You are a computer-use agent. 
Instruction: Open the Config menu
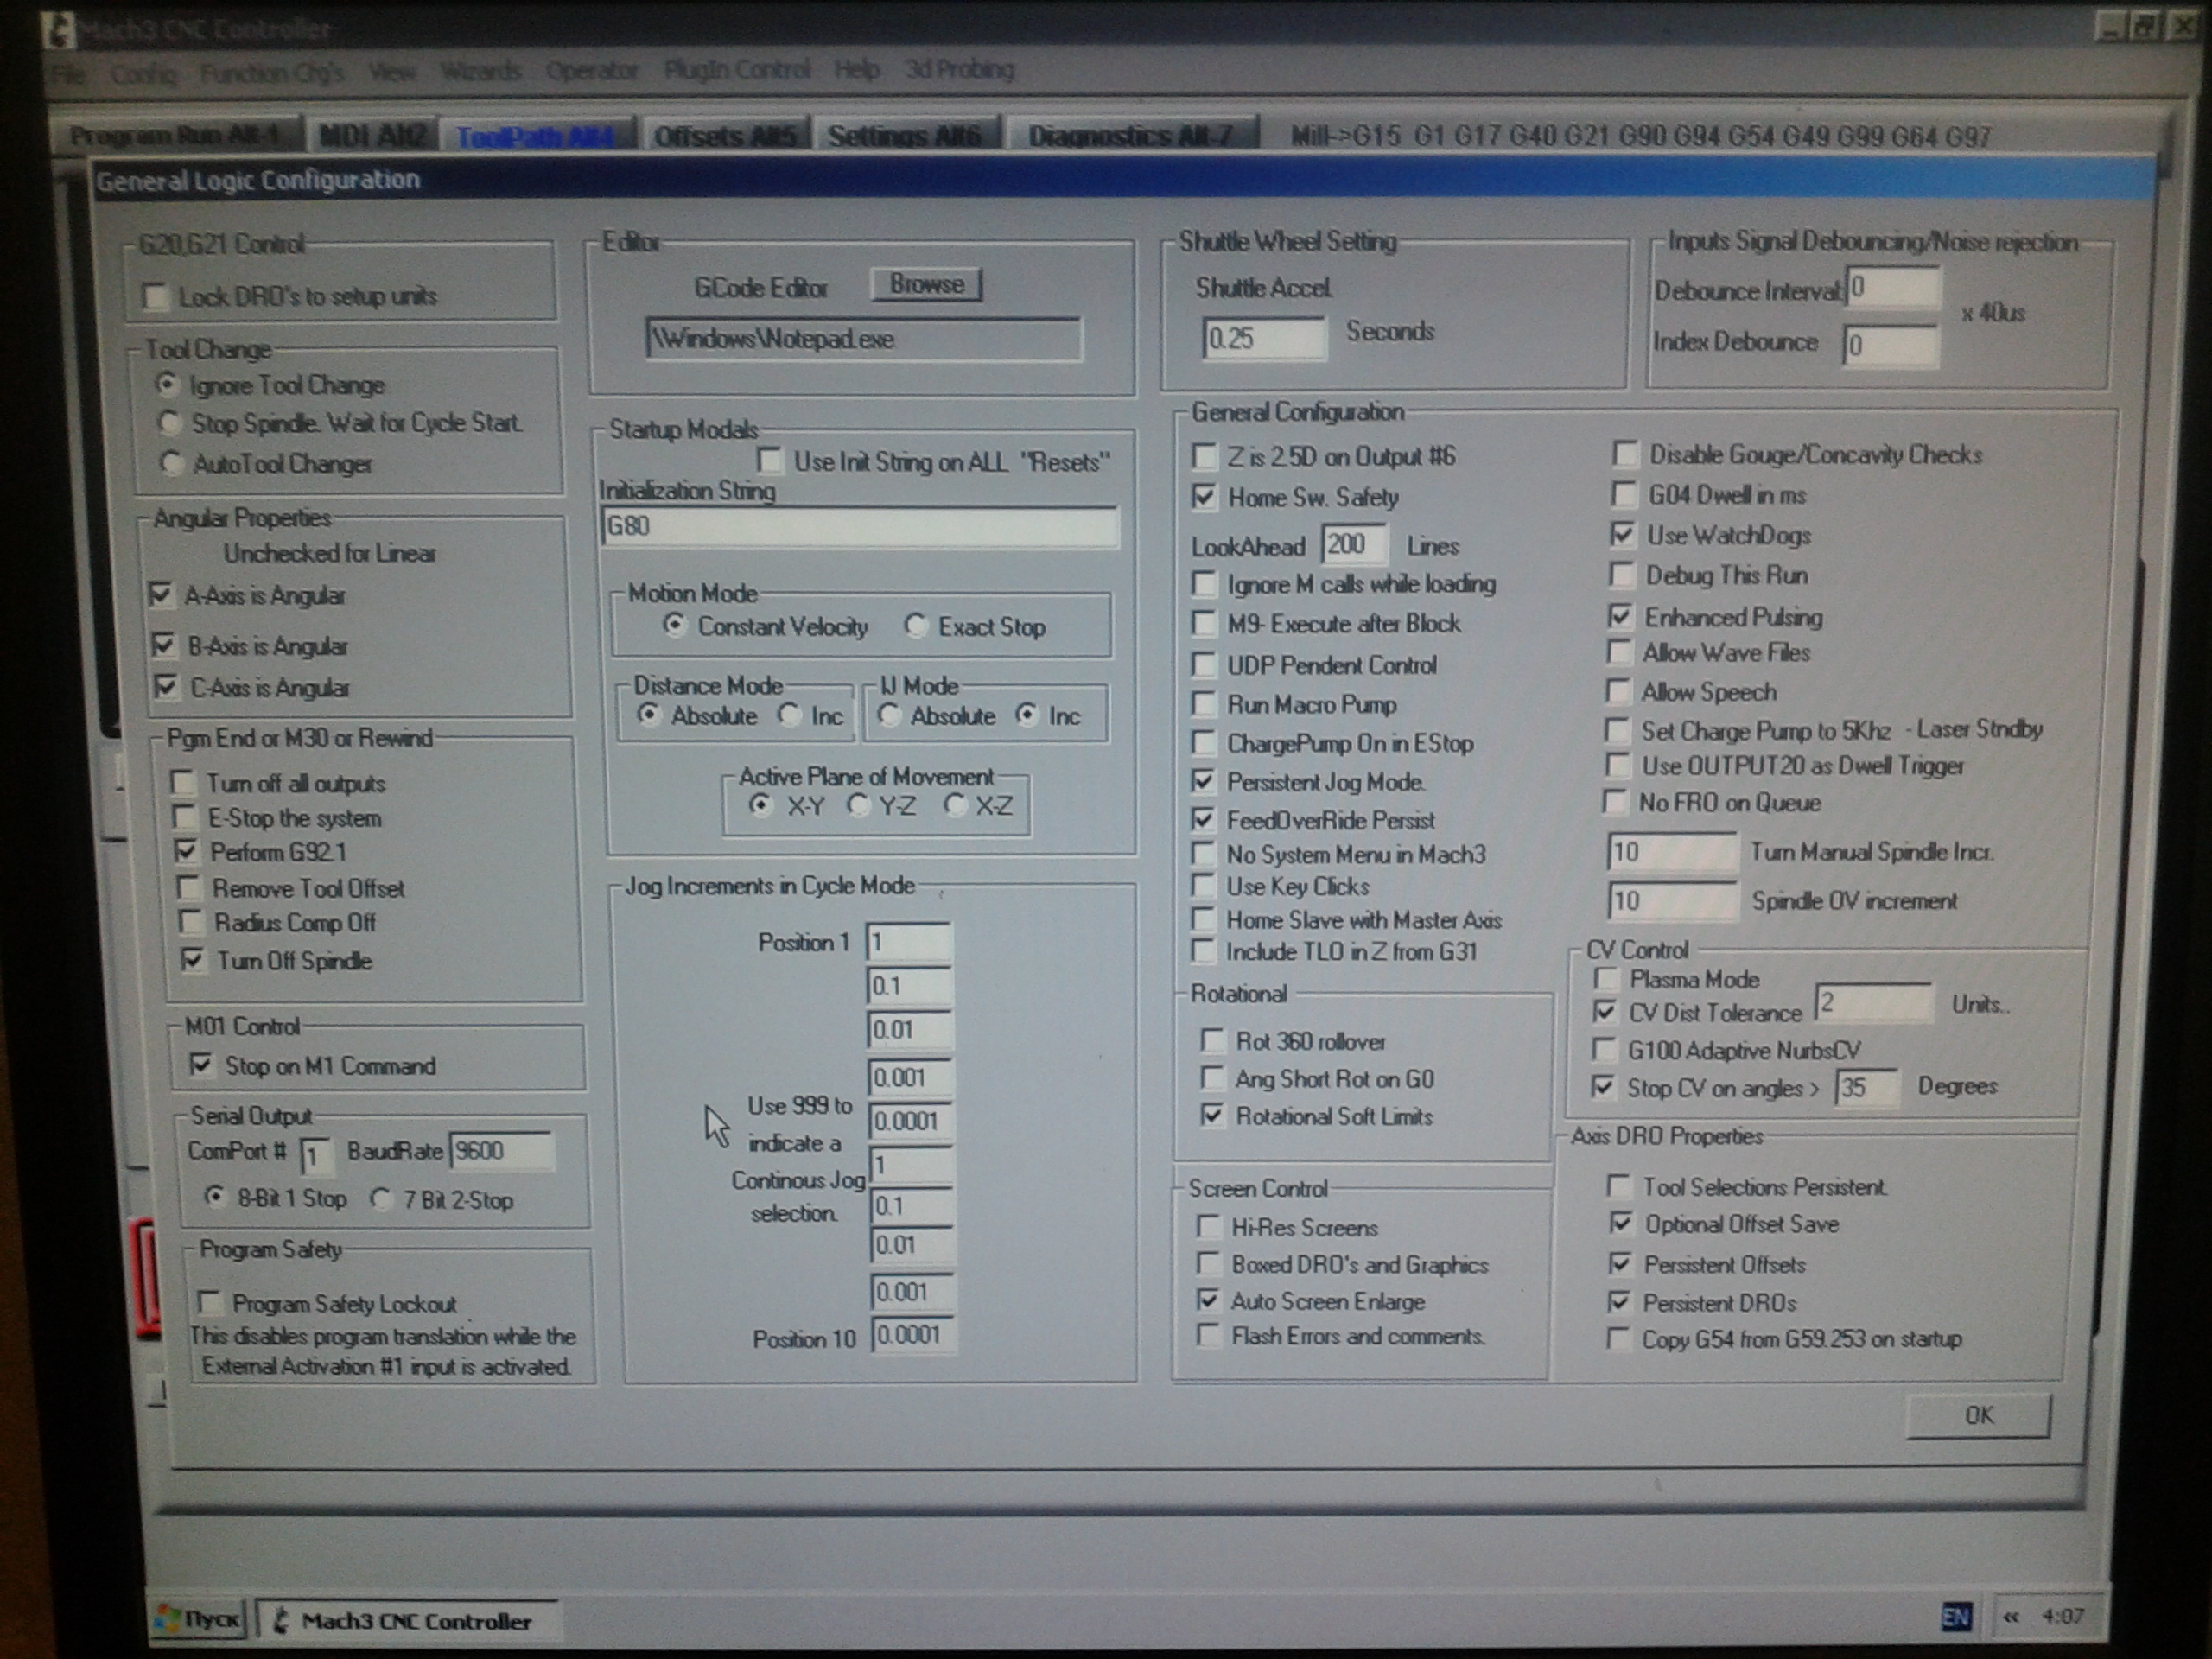point(144,73)
